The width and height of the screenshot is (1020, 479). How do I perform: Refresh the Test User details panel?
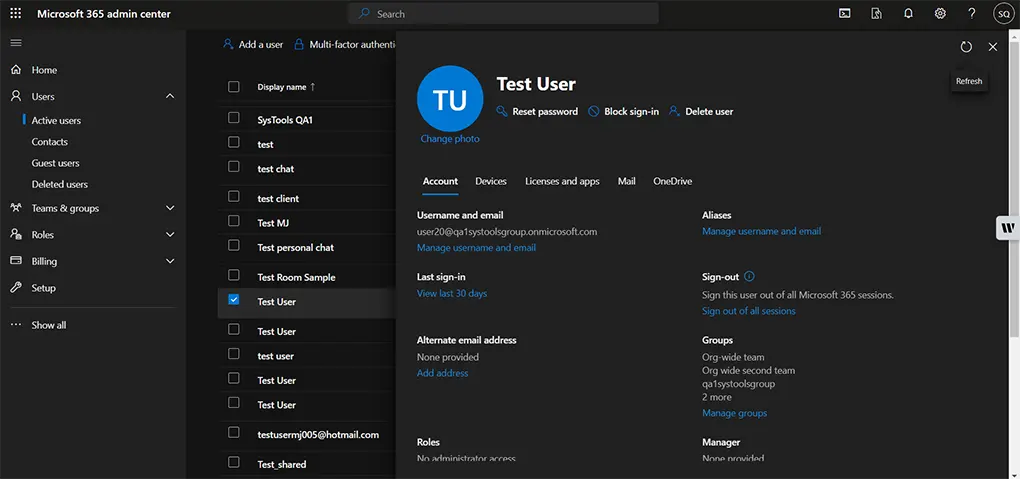(x=966, y=47)
